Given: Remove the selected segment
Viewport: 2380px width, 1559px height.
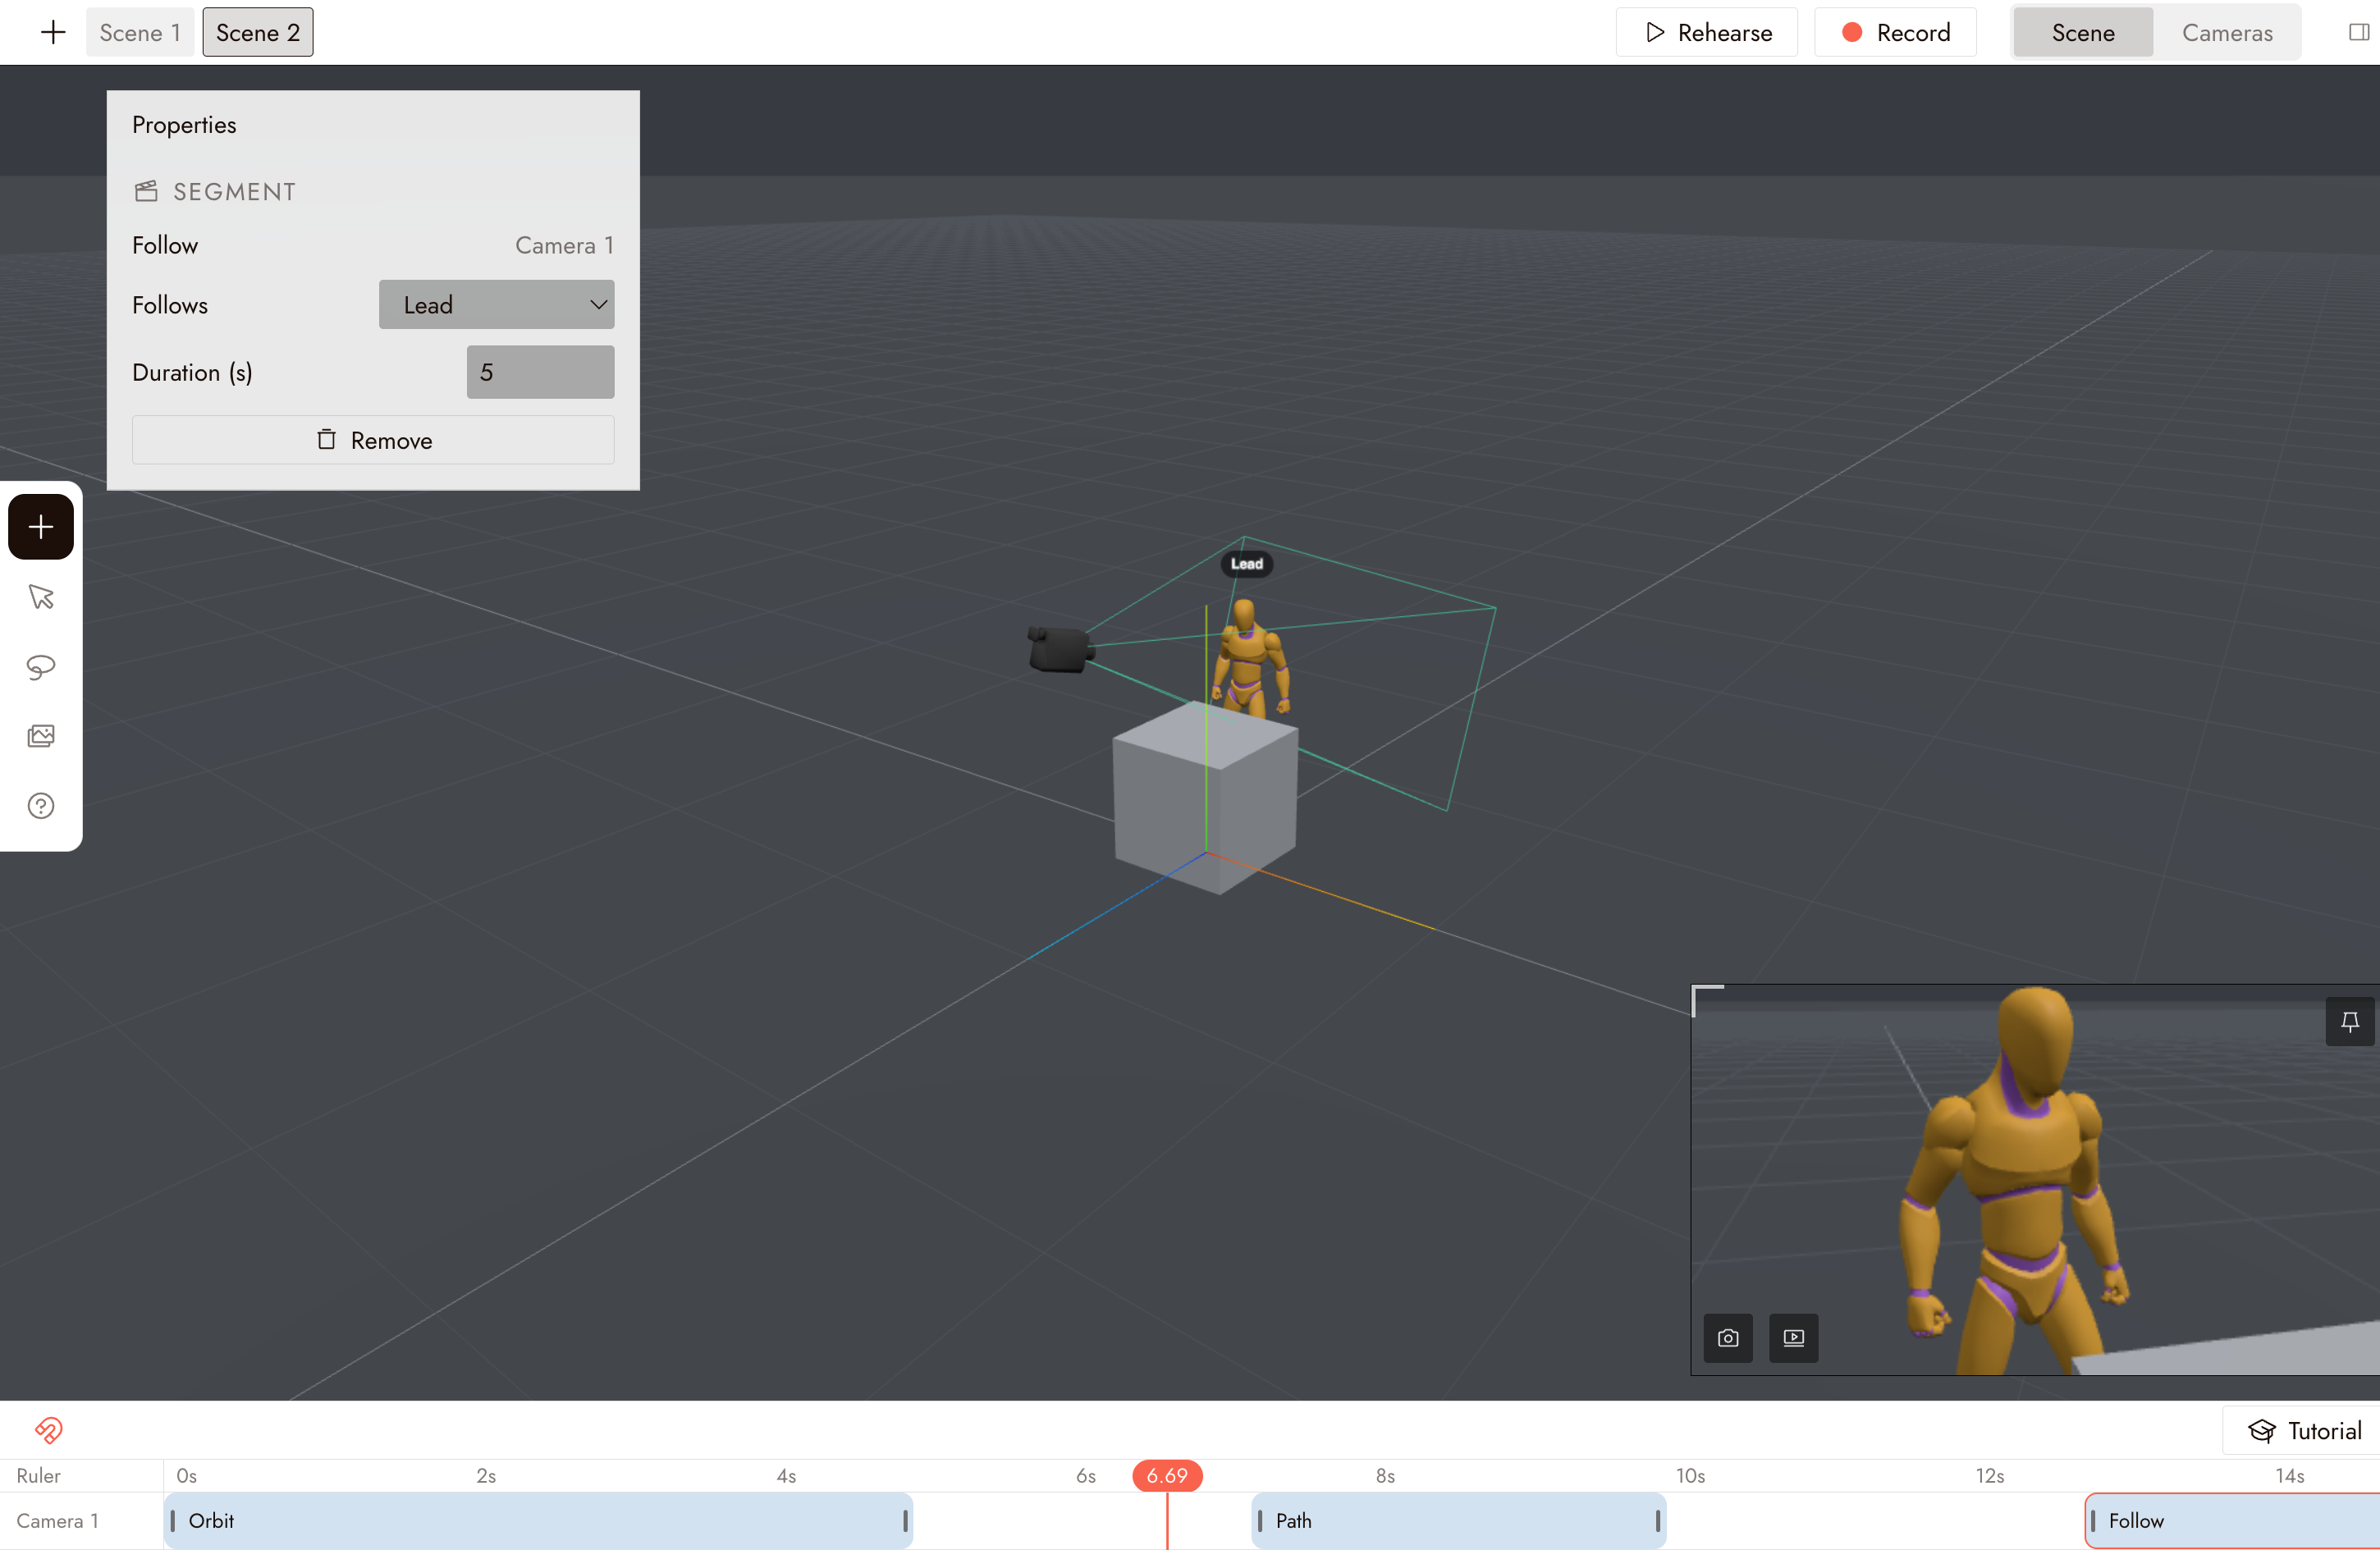Looking at the screenshot, I should (373, 440).
